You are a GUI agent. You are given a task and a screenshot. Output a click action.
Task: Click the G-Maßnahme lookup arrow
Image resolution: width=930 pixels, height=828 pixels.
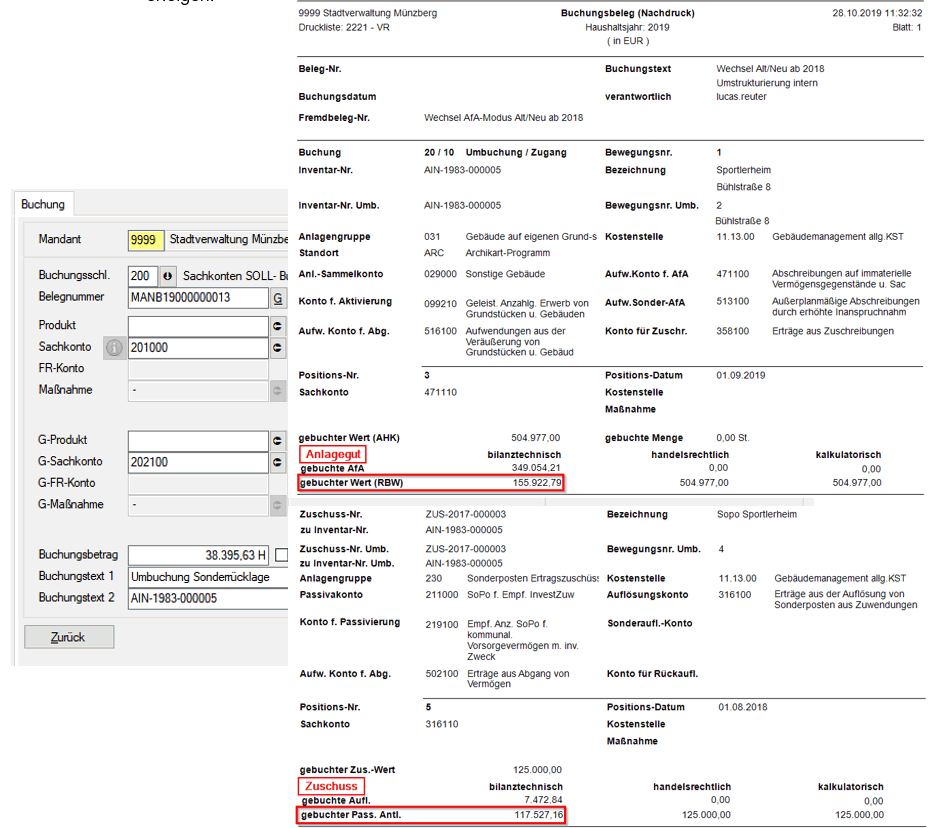(277, 504)
